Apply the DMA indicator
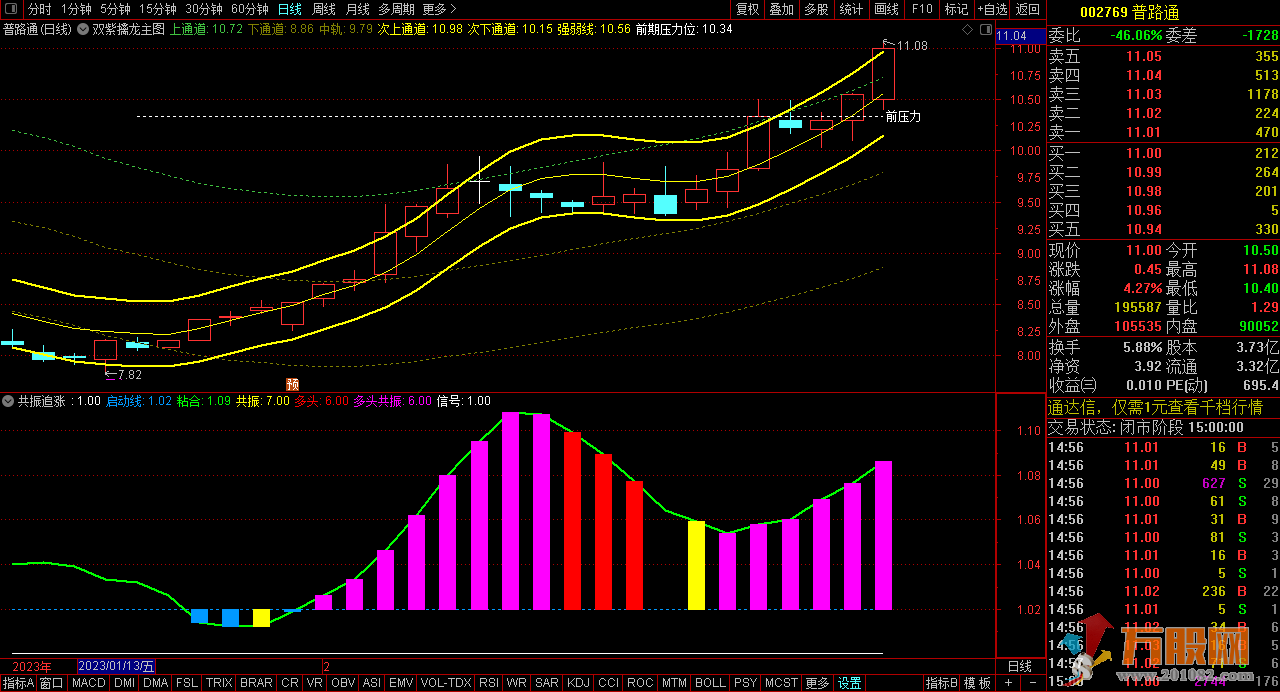This screenshot has height=692, width=1280. pos(156,683)
